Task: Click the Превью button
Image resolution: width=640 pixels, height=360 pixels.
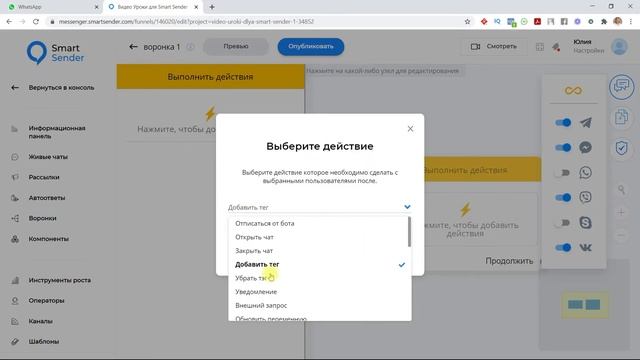Action: tap(236, 47)
